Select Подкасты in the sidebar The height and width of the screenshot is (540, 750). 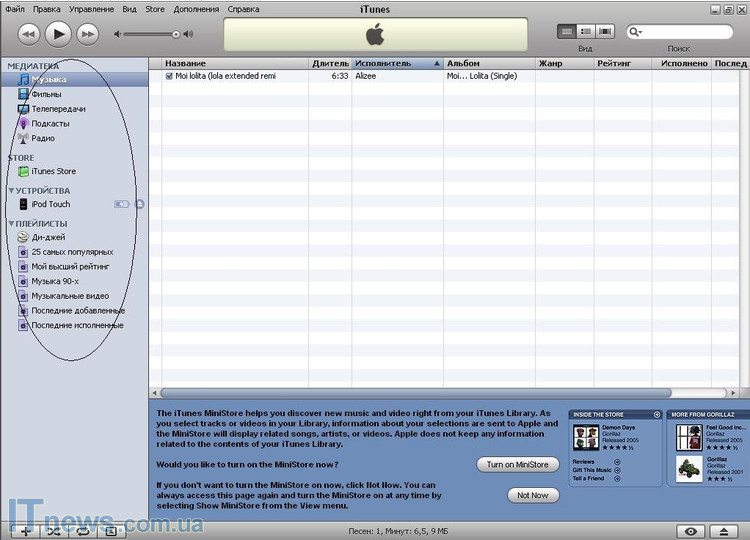(50, 124)
